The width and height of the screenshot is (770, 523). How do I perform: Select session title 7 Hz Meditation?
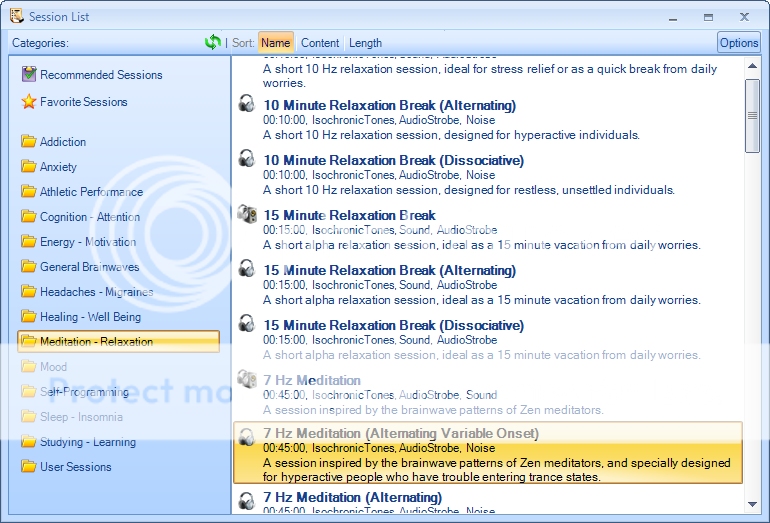312,381
